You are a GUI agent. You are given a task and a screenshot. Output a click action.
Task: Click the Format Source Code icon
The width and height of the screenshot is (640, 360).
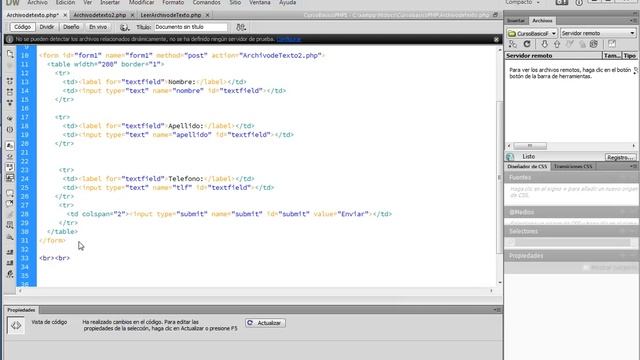[10, 274]
